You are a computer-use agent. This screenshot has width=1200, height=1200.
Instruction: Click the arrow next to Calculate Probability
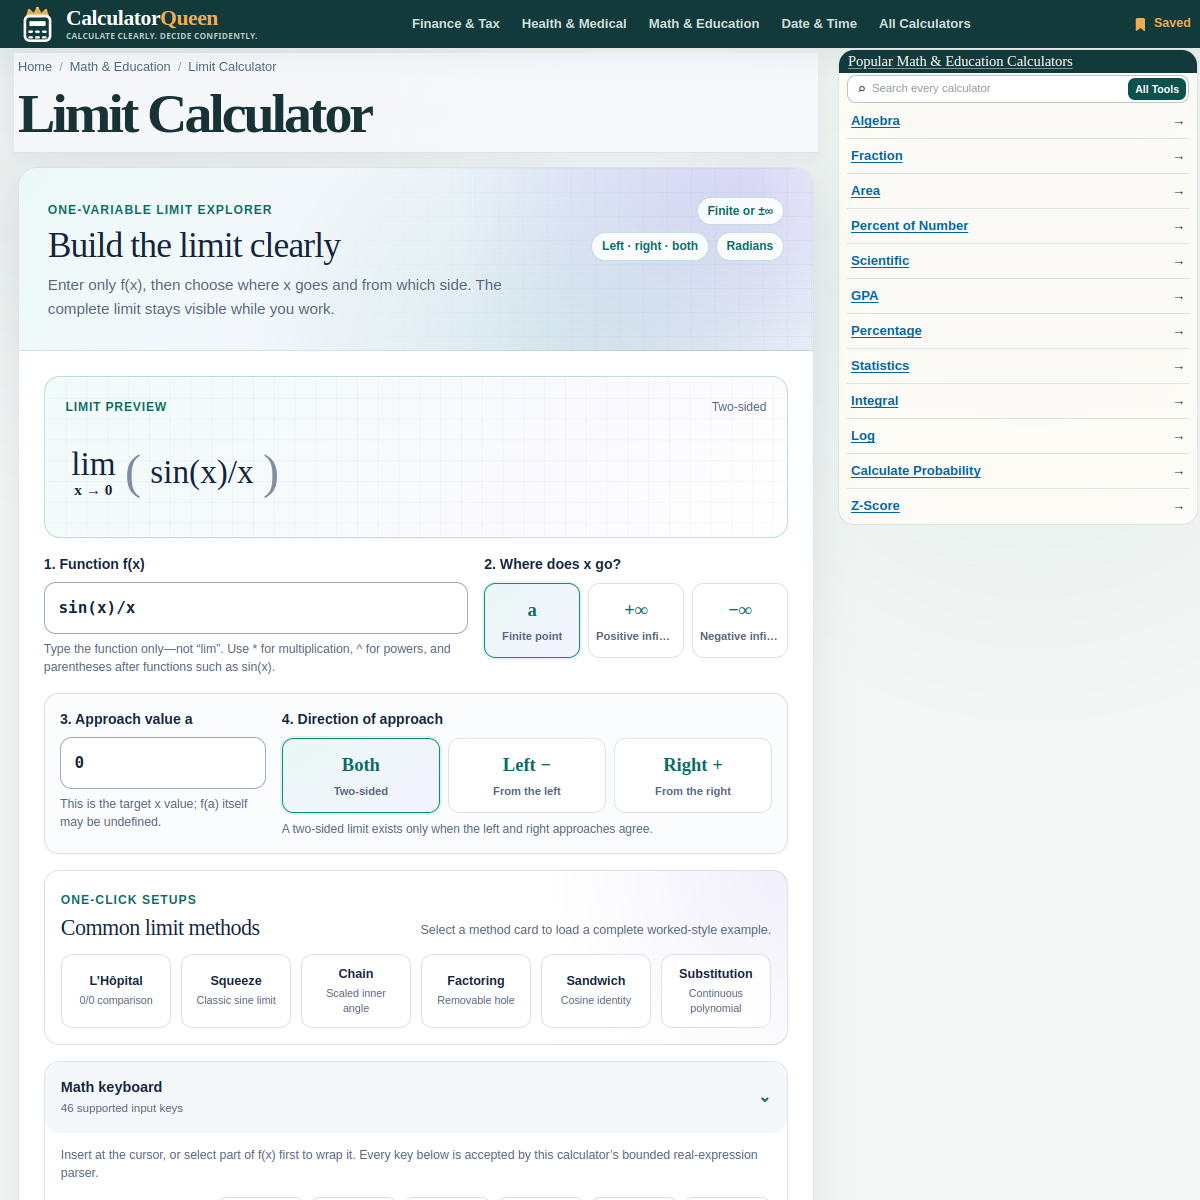pos(1178,472)
